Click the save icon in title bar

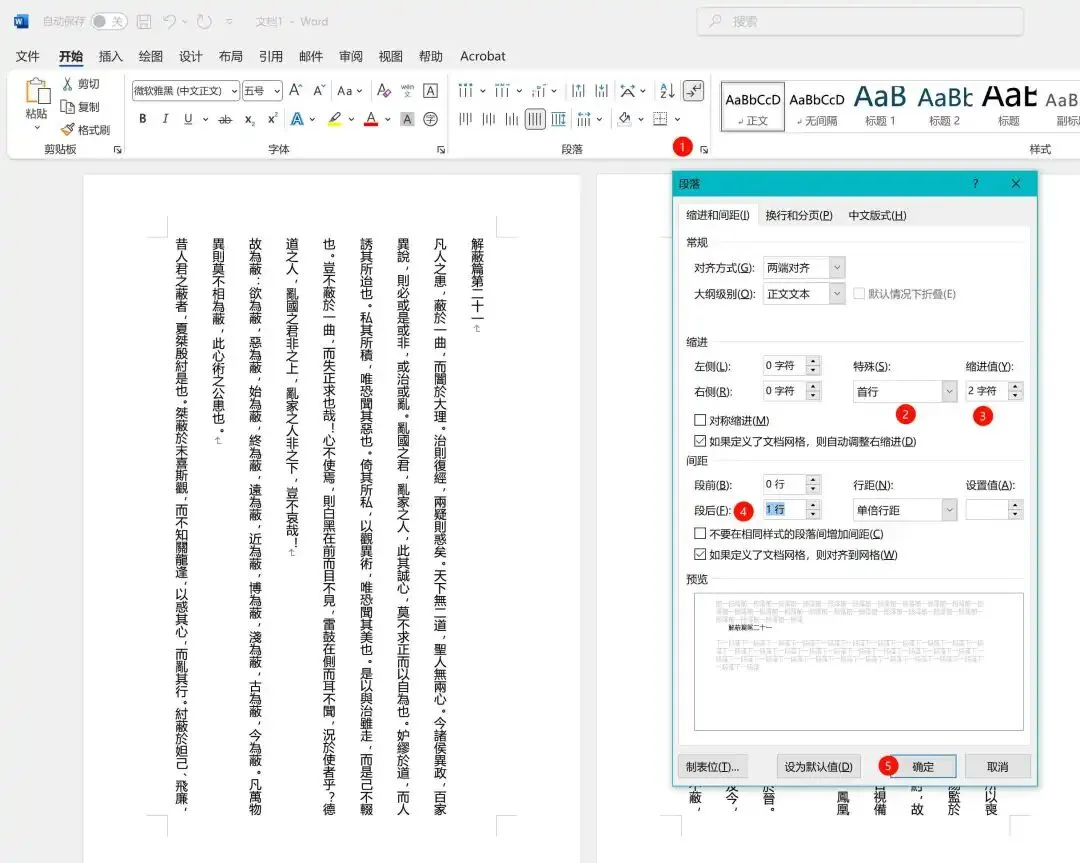[143, 21]
